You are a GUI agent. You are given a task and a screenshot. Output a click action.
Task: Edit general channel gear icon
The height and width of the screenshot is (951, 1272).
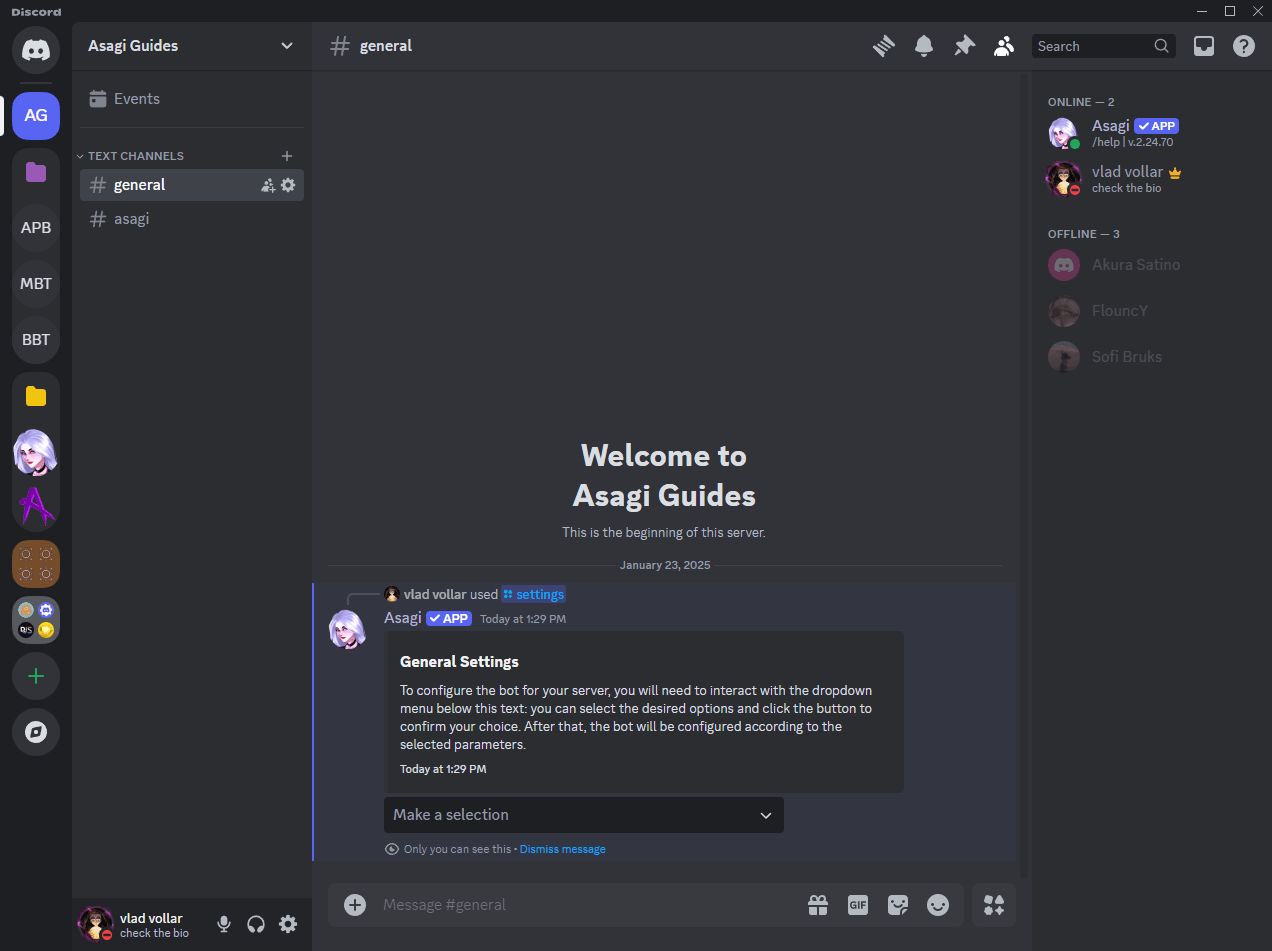tap(288, 185)
